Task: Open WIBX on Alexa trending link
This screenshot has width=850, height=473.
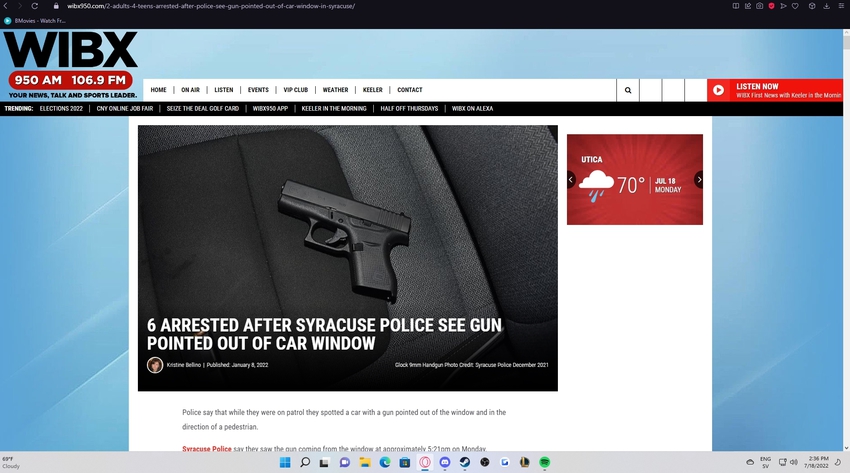Action: [x=472, y=108]
